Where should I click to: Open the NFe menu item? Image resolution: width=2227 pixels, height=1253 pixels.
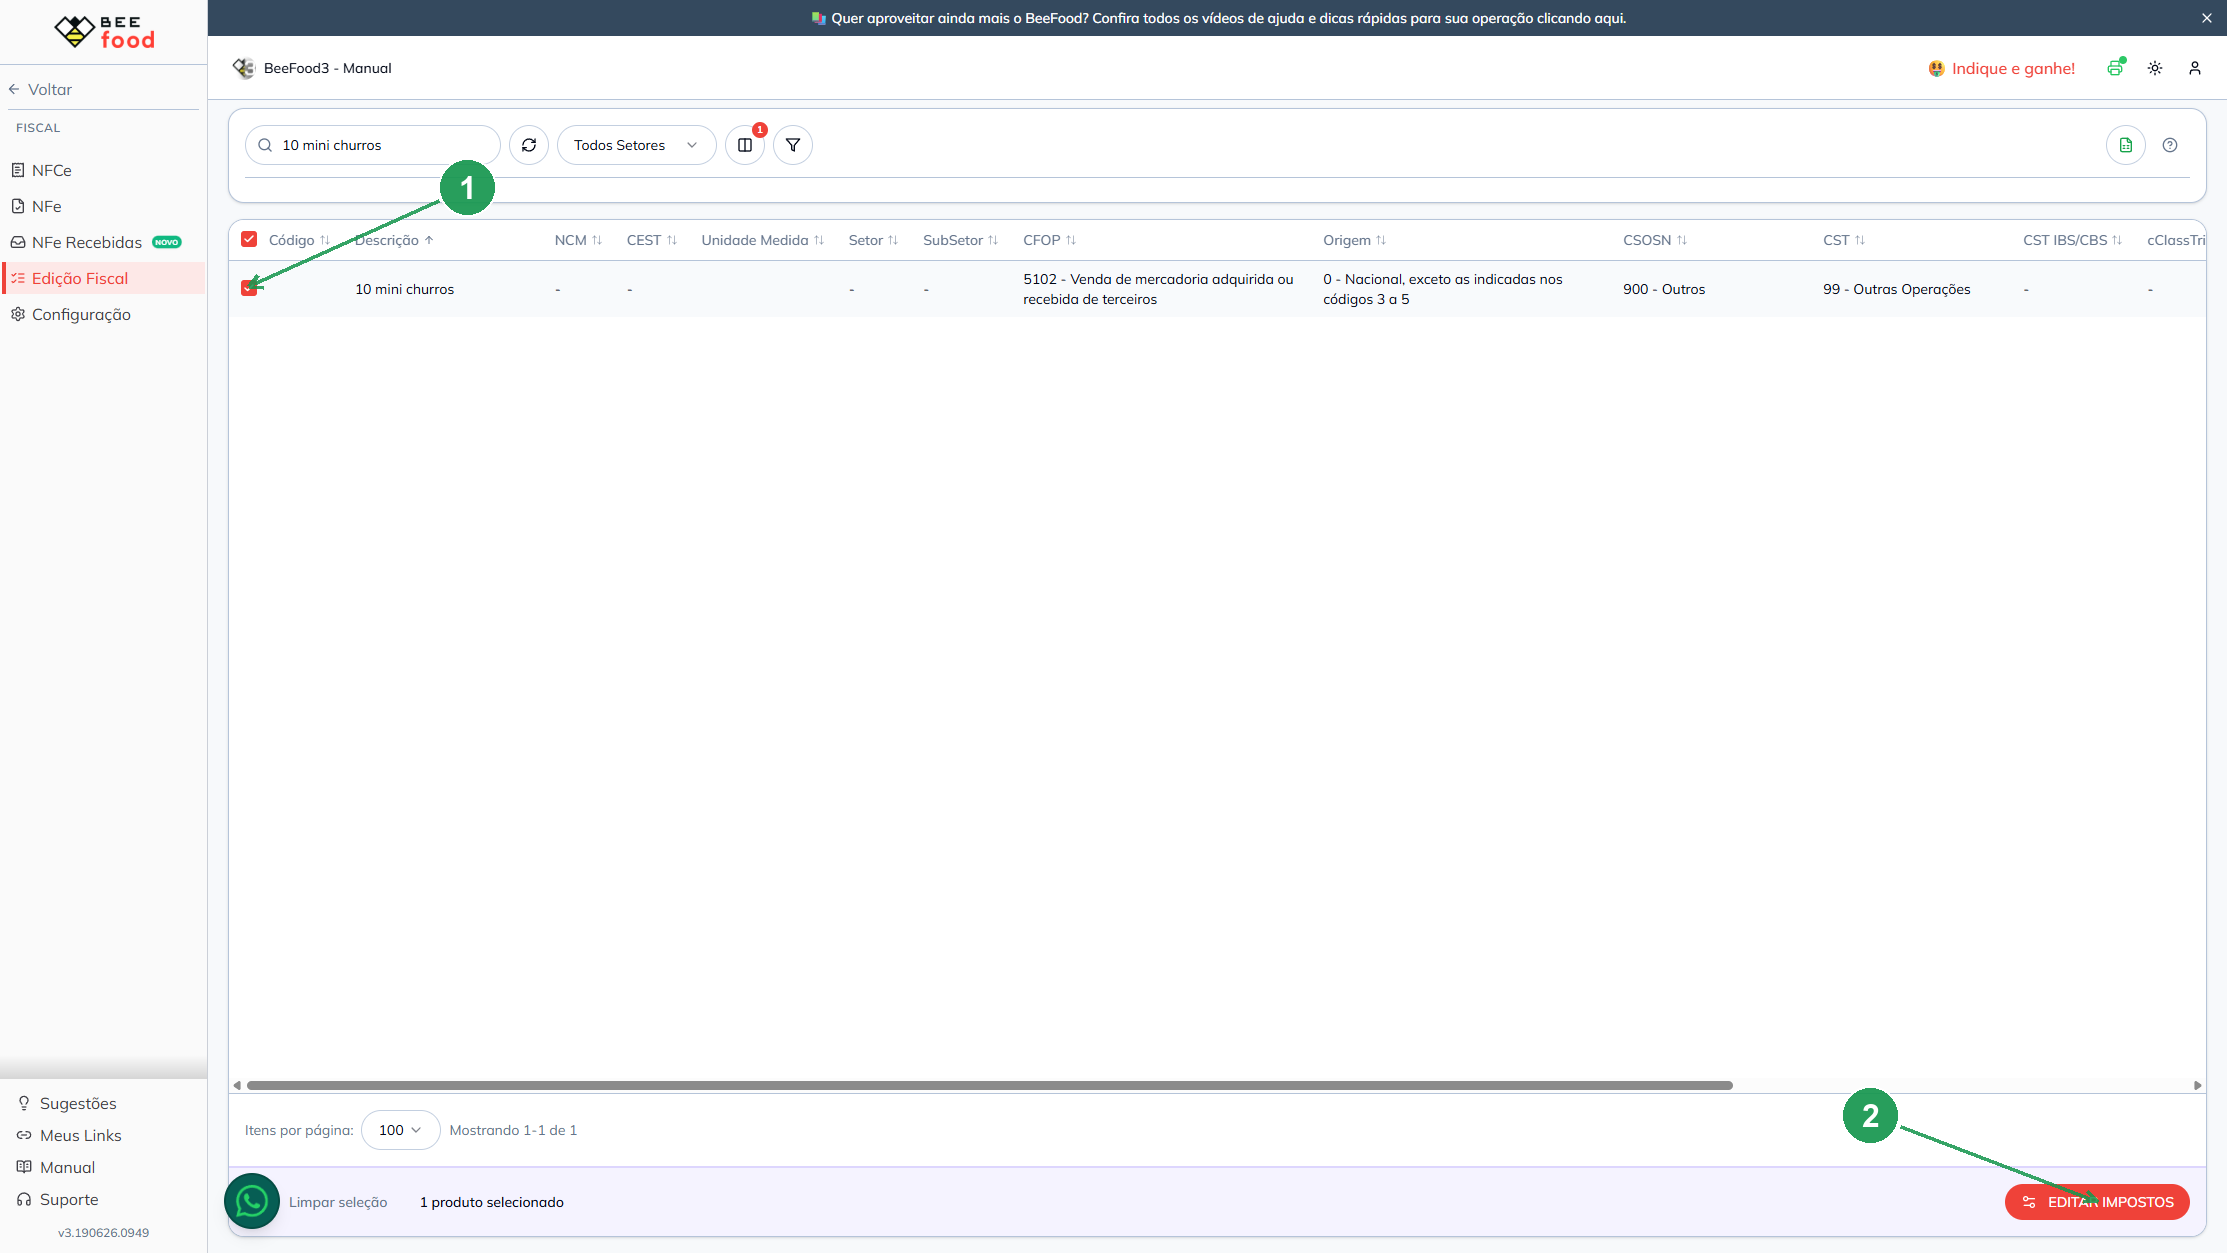[x=104, y=206]
